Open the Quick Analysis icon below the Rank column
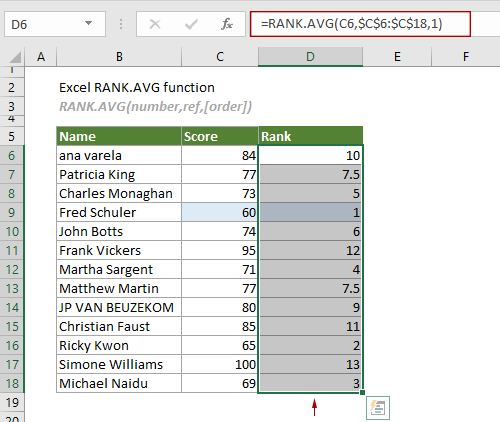 (x=378, y=408)
